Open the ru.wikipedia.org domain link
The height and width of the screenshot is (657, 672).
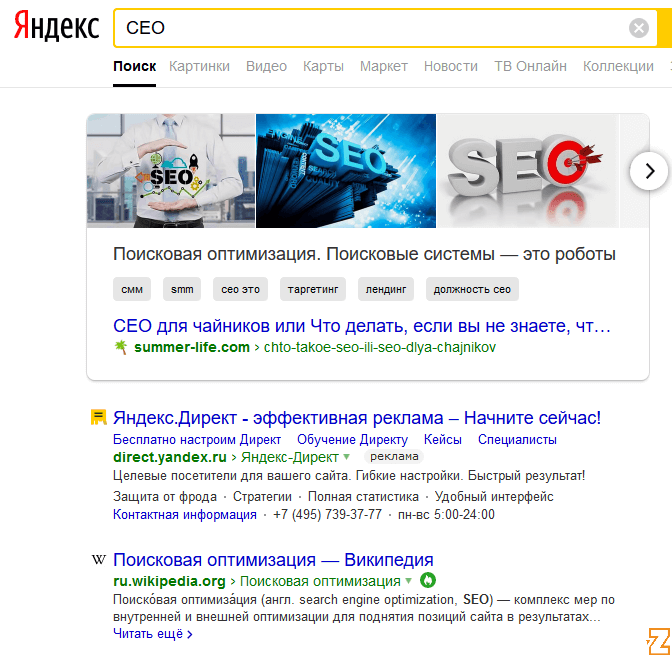tap(169, 581)
